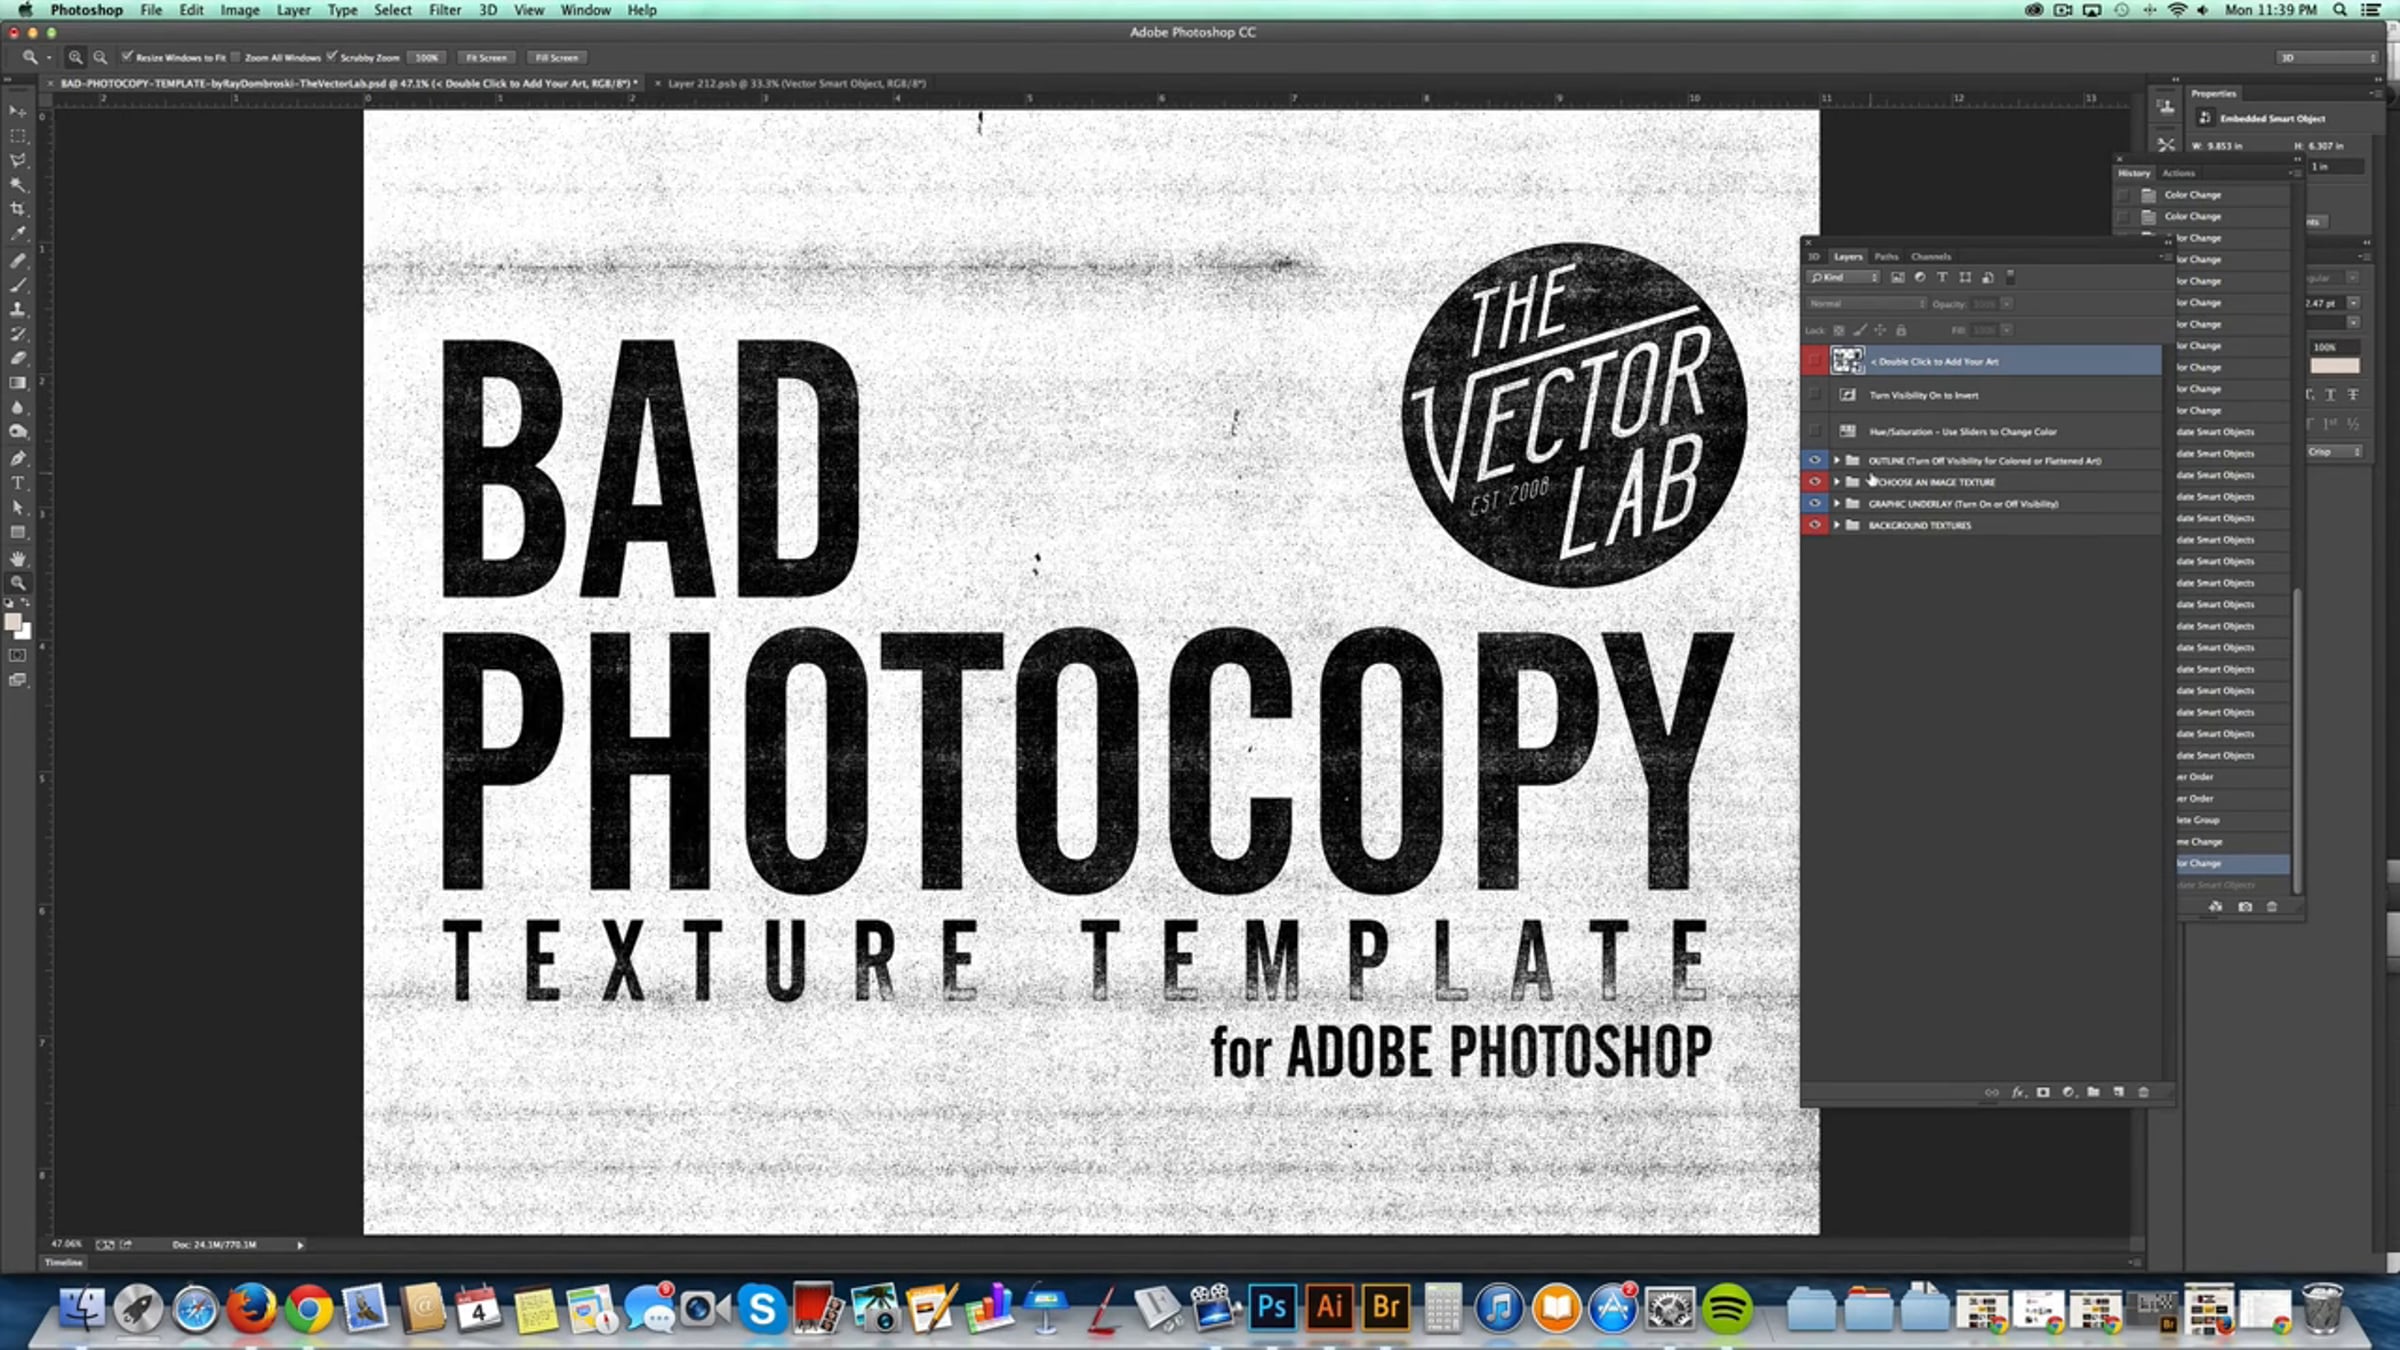Select the Crop tool
2400x1350 pixels.
click(x=18, y=209)
